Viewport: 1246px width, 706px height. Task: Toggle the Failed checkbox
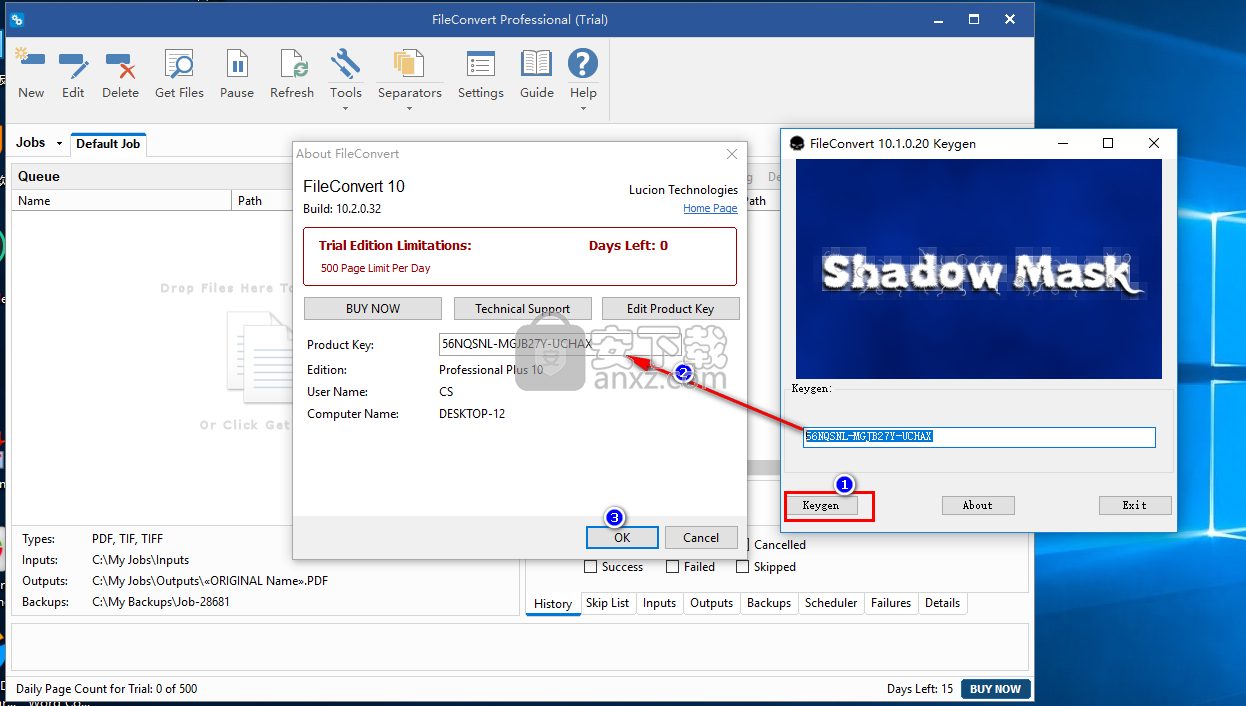673,567
